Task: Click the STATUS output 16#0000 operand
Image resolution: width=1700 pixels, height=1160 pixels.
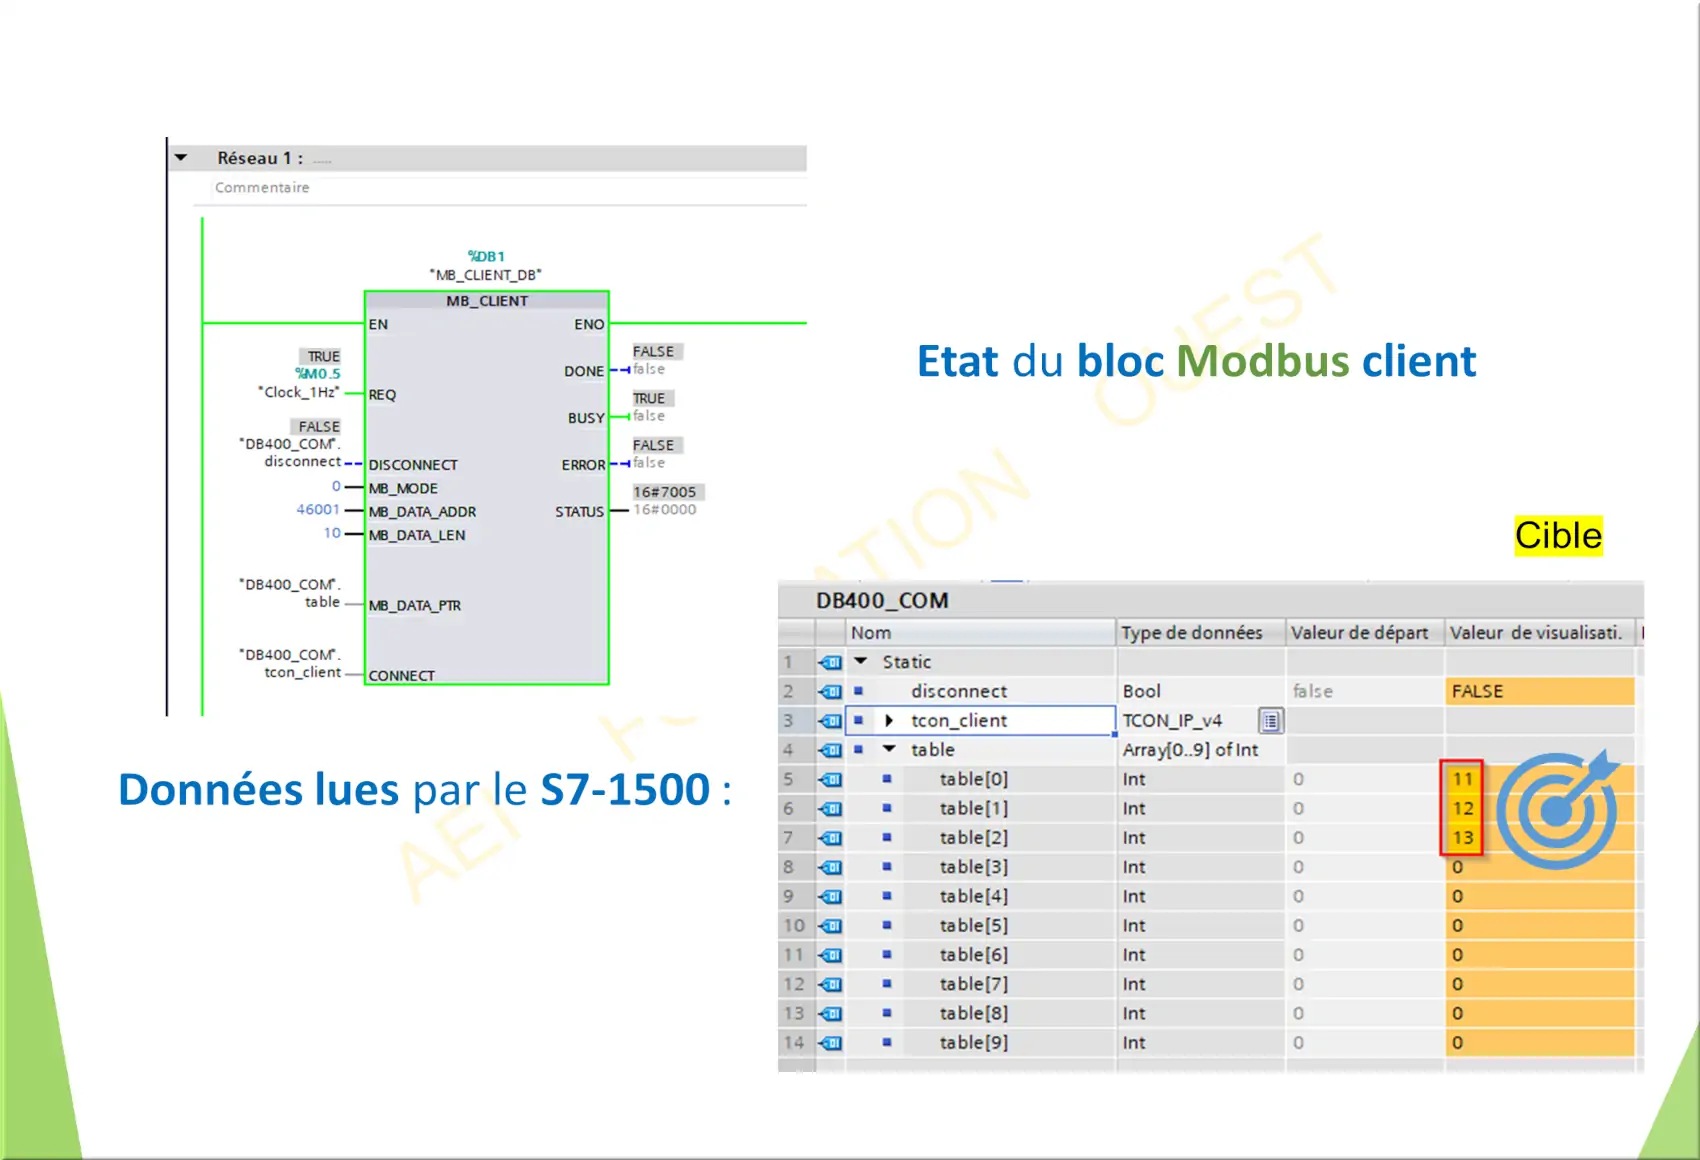Action: (665, 510)
